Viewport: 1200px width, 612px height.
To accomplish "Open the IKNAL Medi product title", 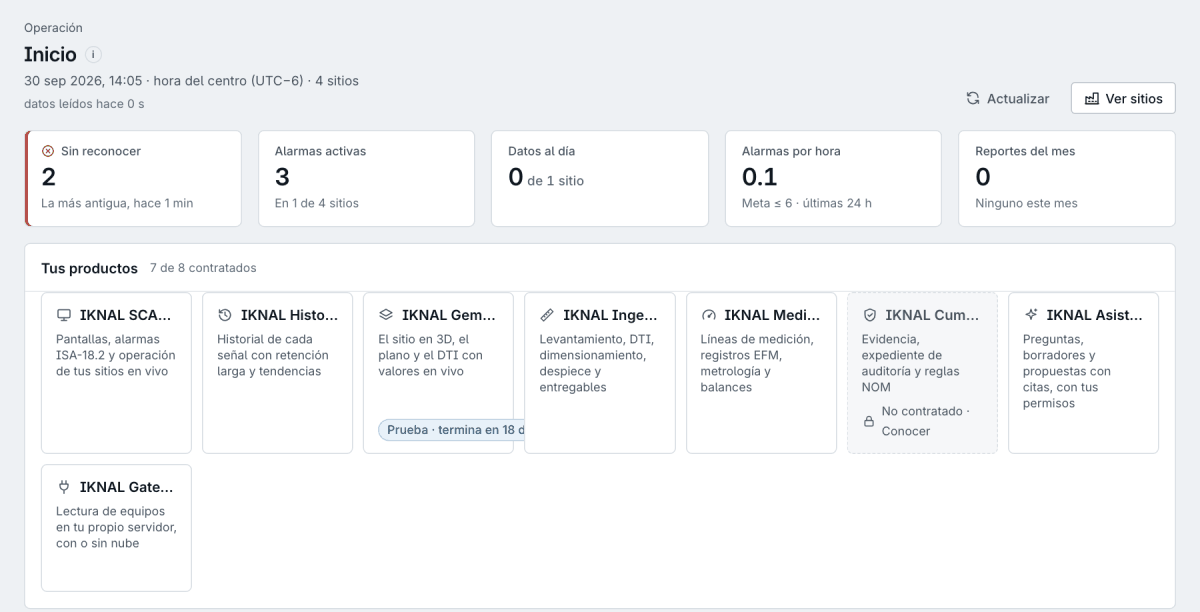I will coord(771,315).
